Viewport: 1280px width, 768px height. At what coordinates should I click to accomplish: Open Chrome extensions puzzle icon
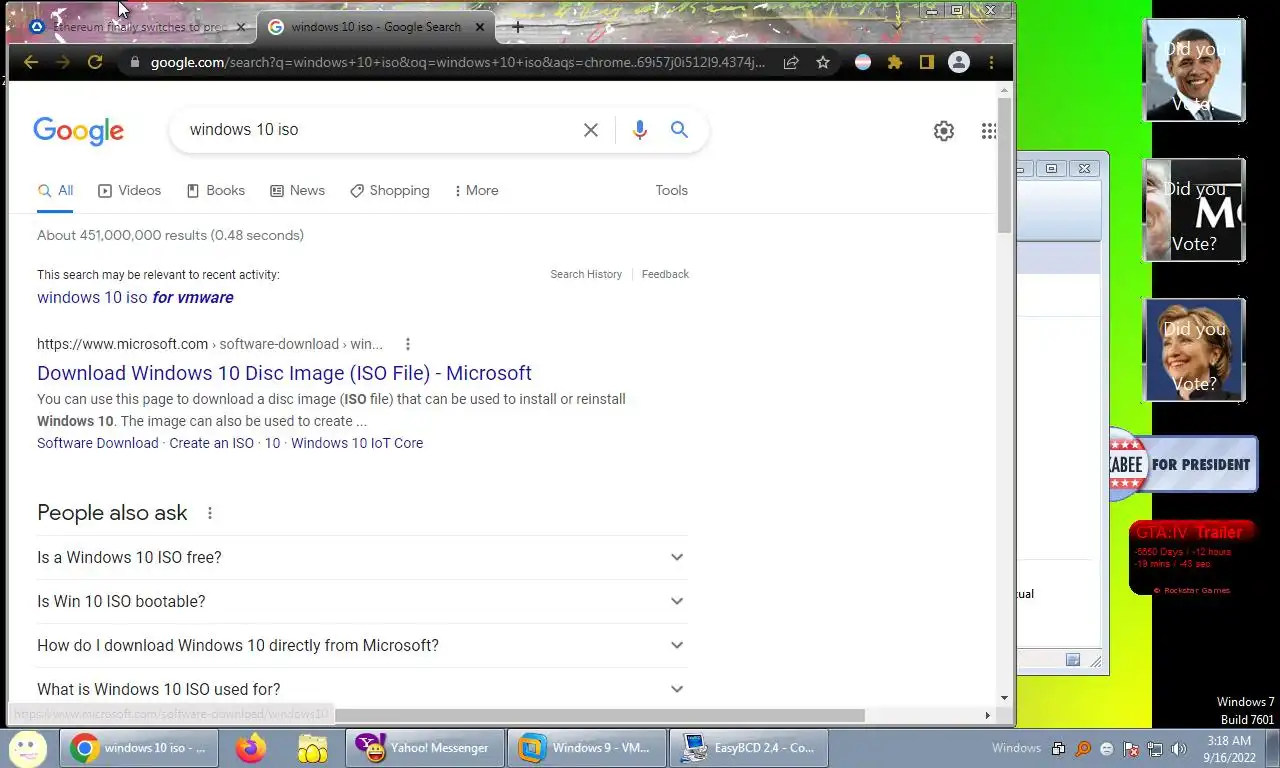[x=895, y=62]
